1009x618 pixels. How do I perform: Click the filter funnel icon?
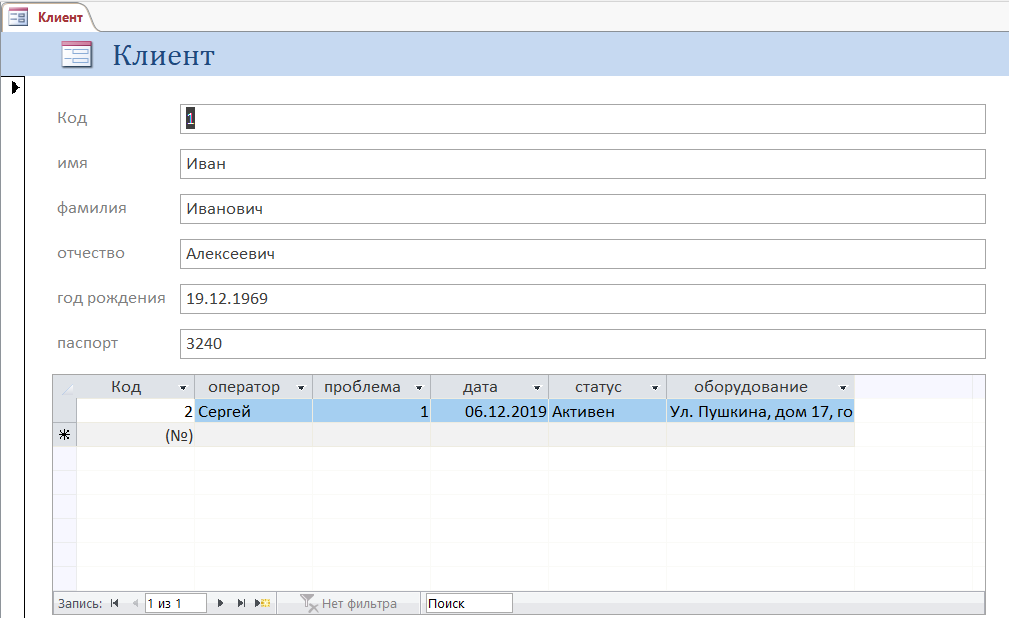click(309, 603)
